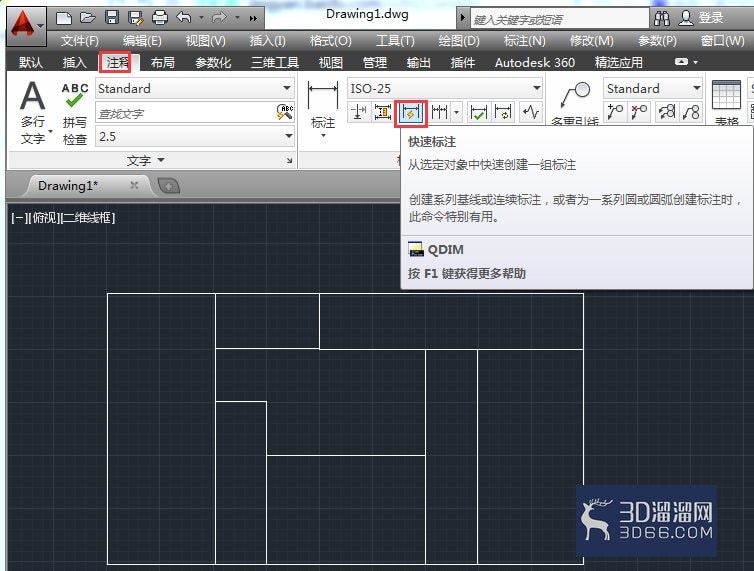Open the 文件(F) menu
754x571 pixels.
coord(80,41)
